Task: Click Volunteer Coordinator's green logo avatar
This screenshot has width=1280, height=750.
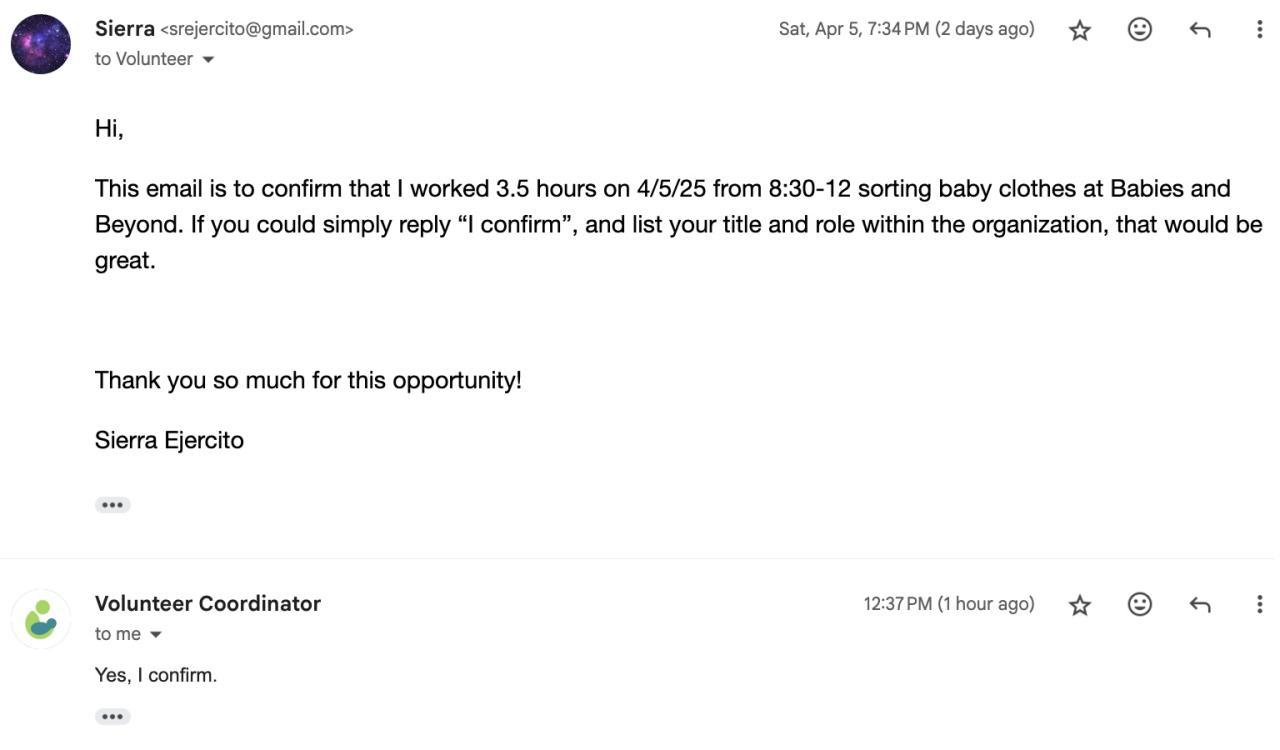Action: [41, 619]
